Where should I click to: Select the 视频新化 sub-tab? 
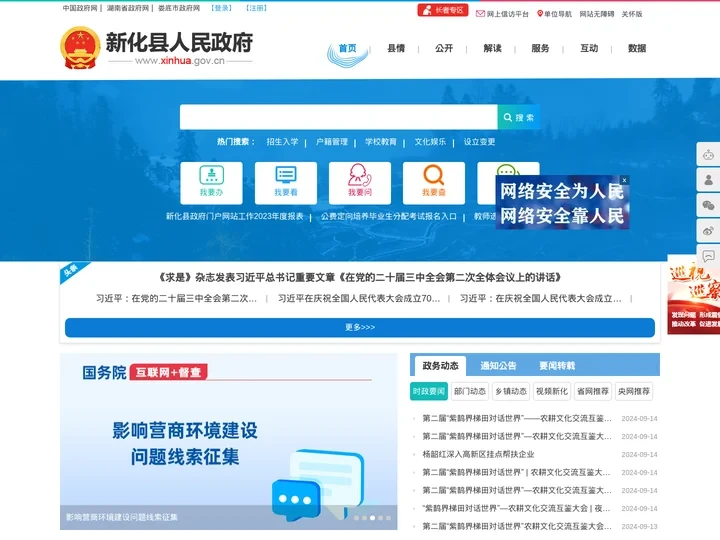pyautogui.click(x=552, y=391)
